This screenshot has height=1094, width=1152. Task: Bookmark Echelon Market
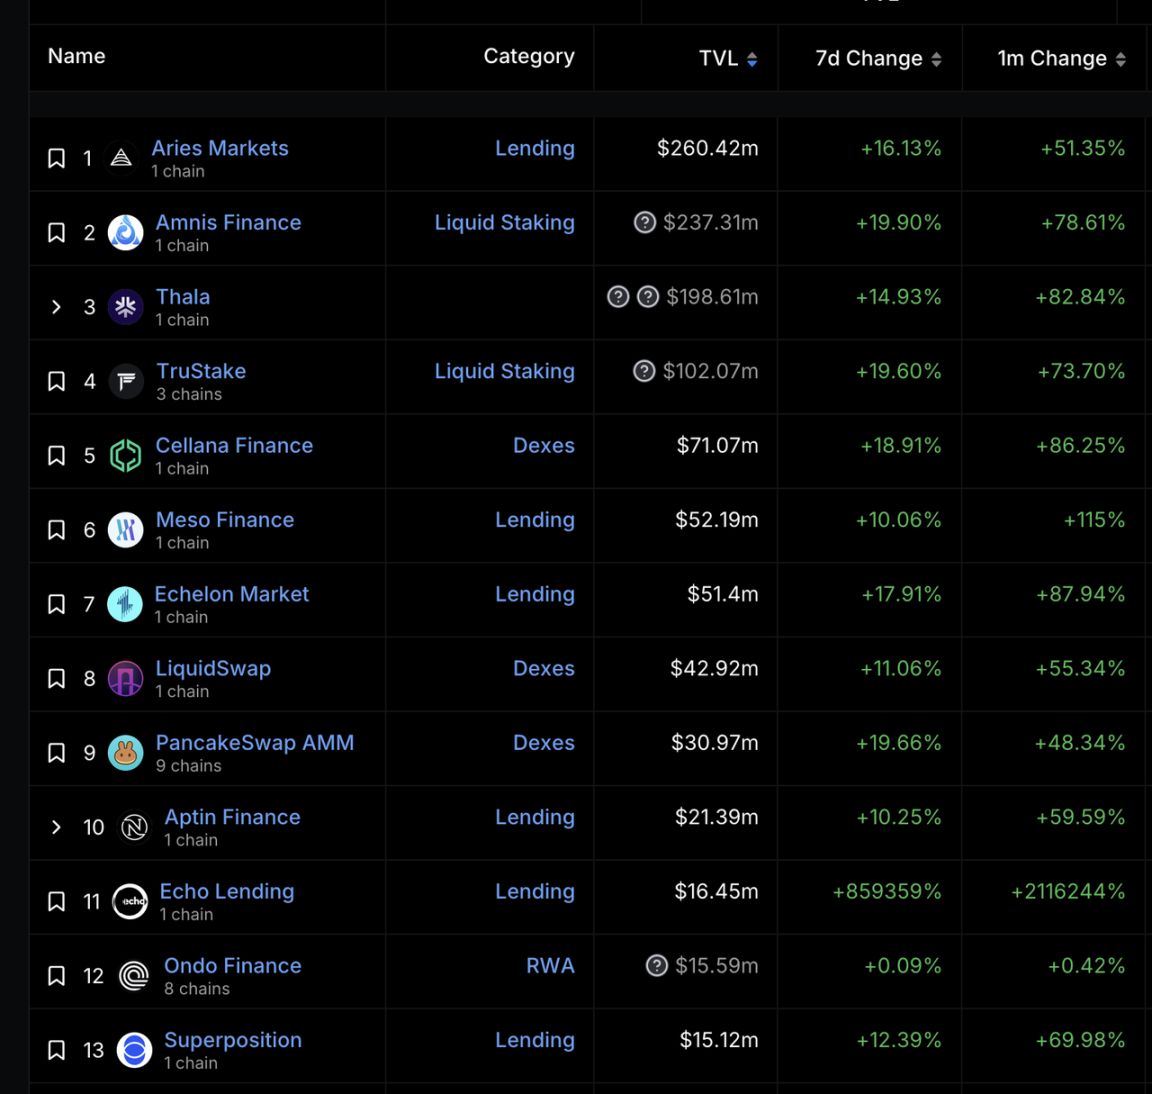57,604
